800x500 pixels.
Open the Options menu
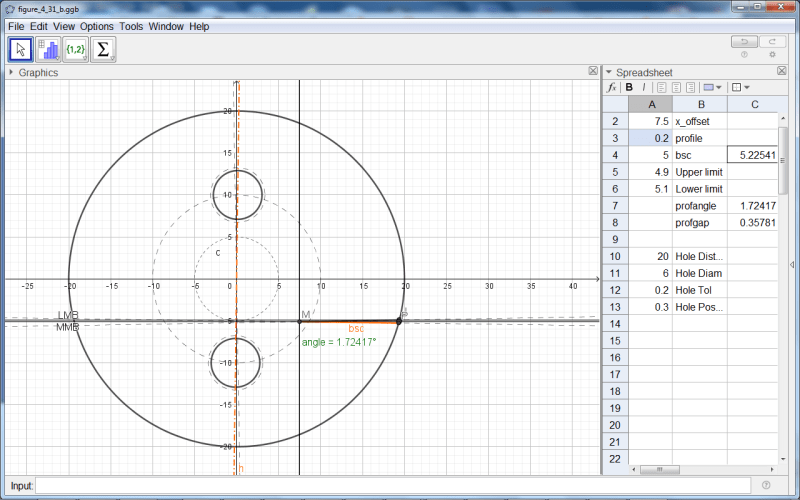tap(96, 27)
